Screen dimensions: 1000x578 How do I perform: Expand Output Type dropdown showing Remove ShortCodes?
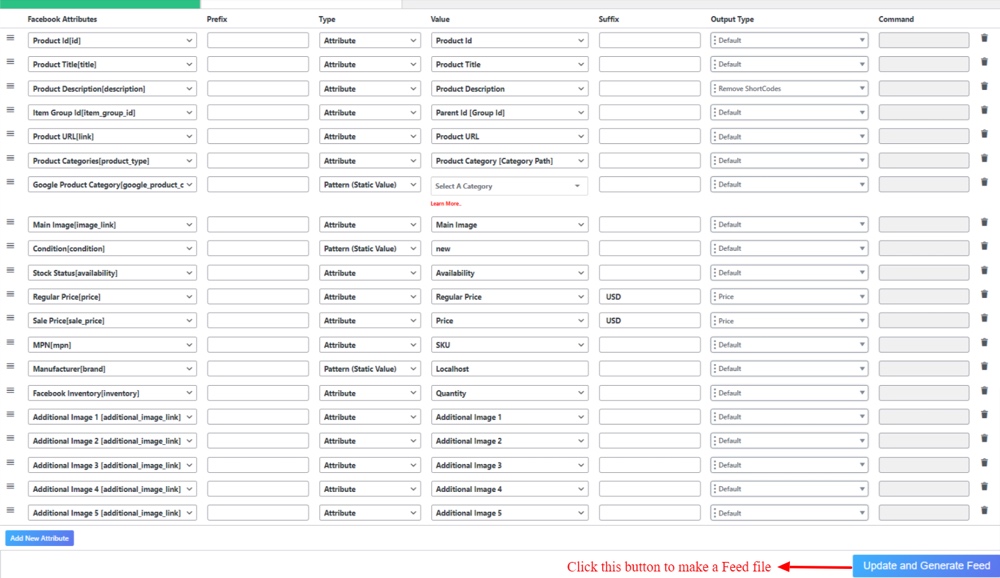789,89
